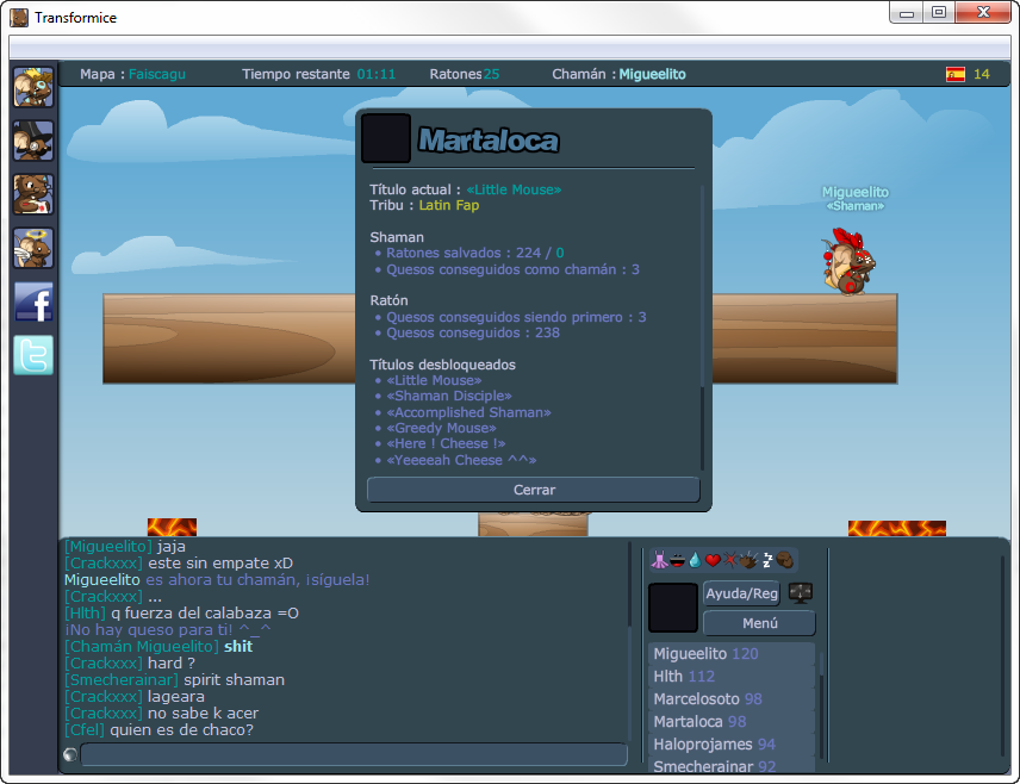Viewport: 1020px width, 784px height.
Task: Select «Yeeeeah Cheese ^^» unlocked title
Action: point(461,460)
